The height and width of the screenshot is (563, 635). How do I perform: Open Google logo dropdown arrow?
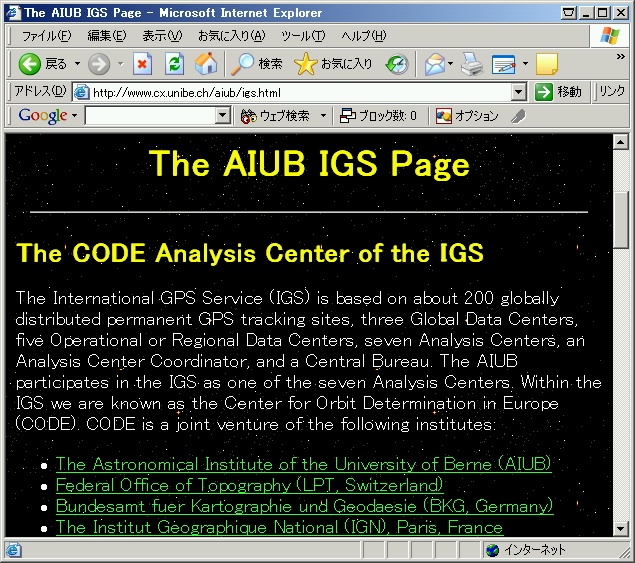click(x=75, y=116)
